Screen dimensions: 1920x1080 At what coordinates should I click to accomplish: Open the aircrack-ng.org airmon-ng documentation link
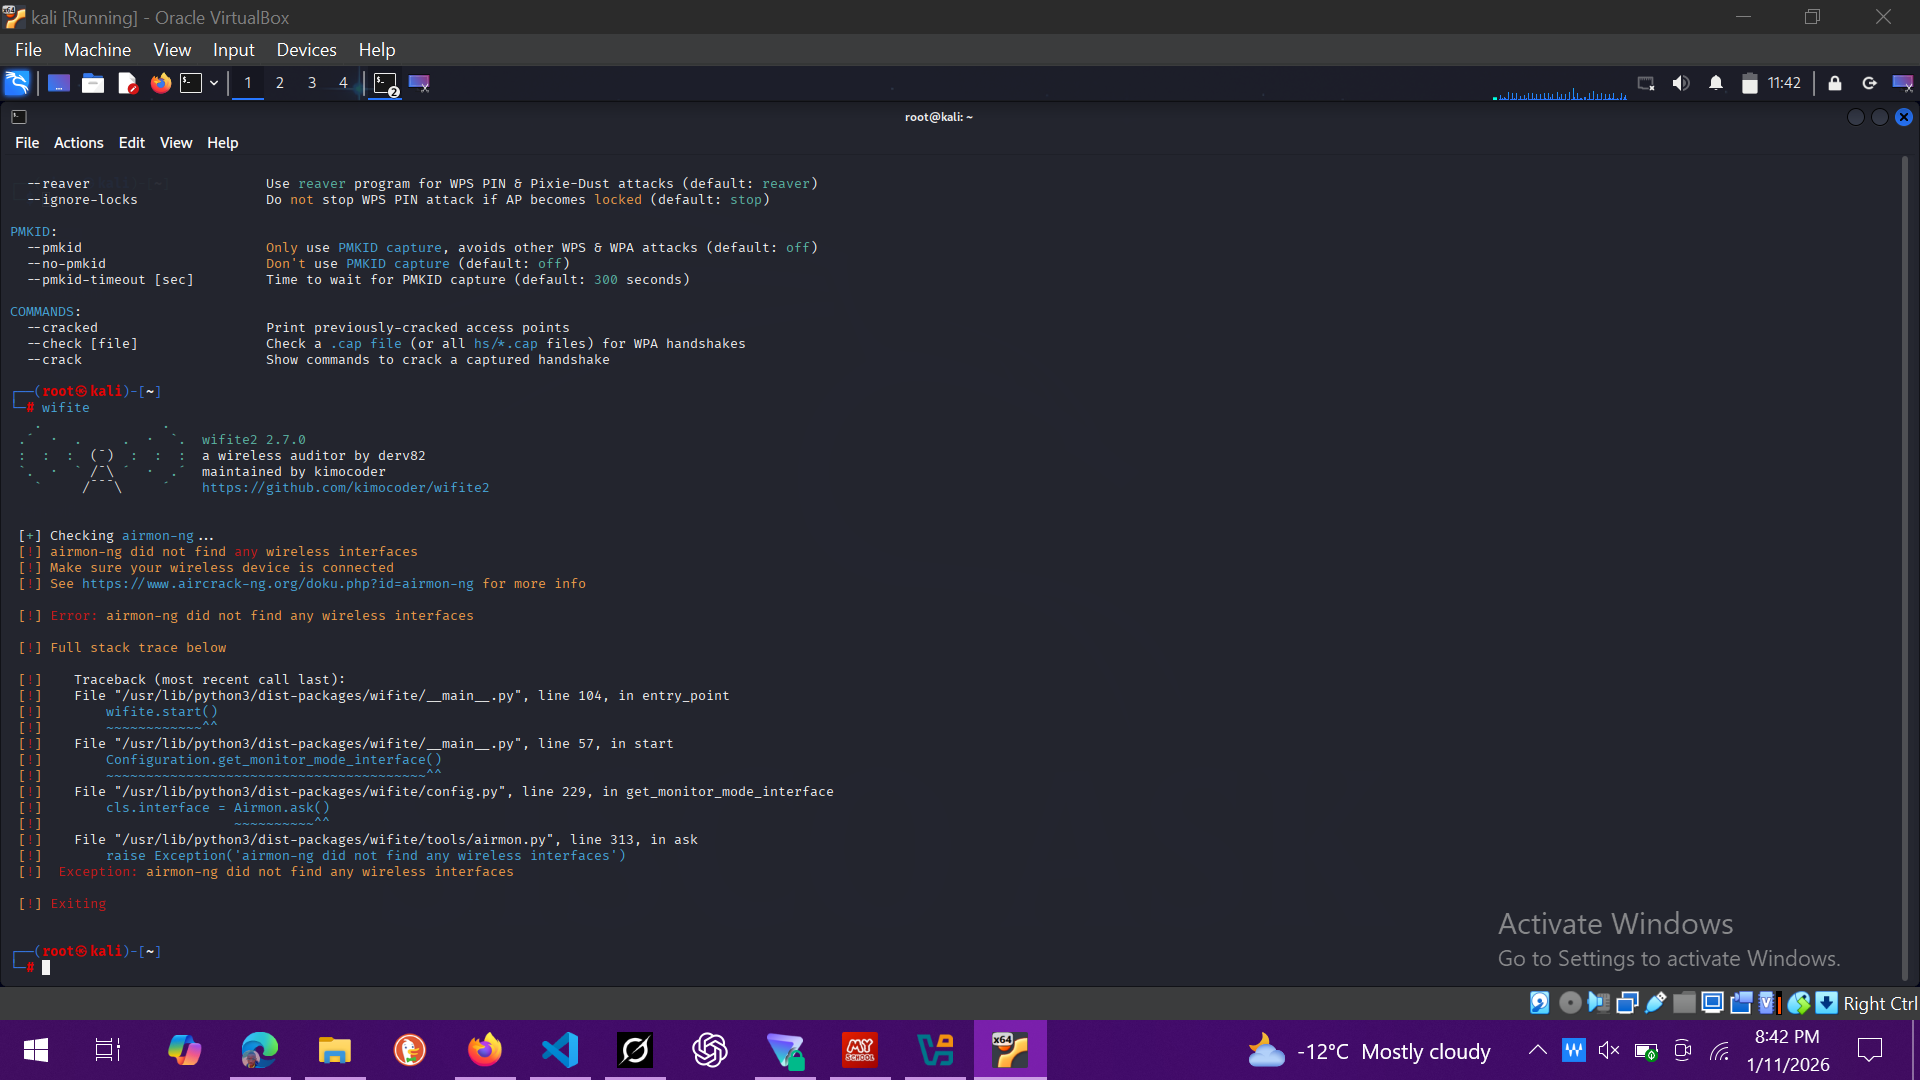pos(278,584)
